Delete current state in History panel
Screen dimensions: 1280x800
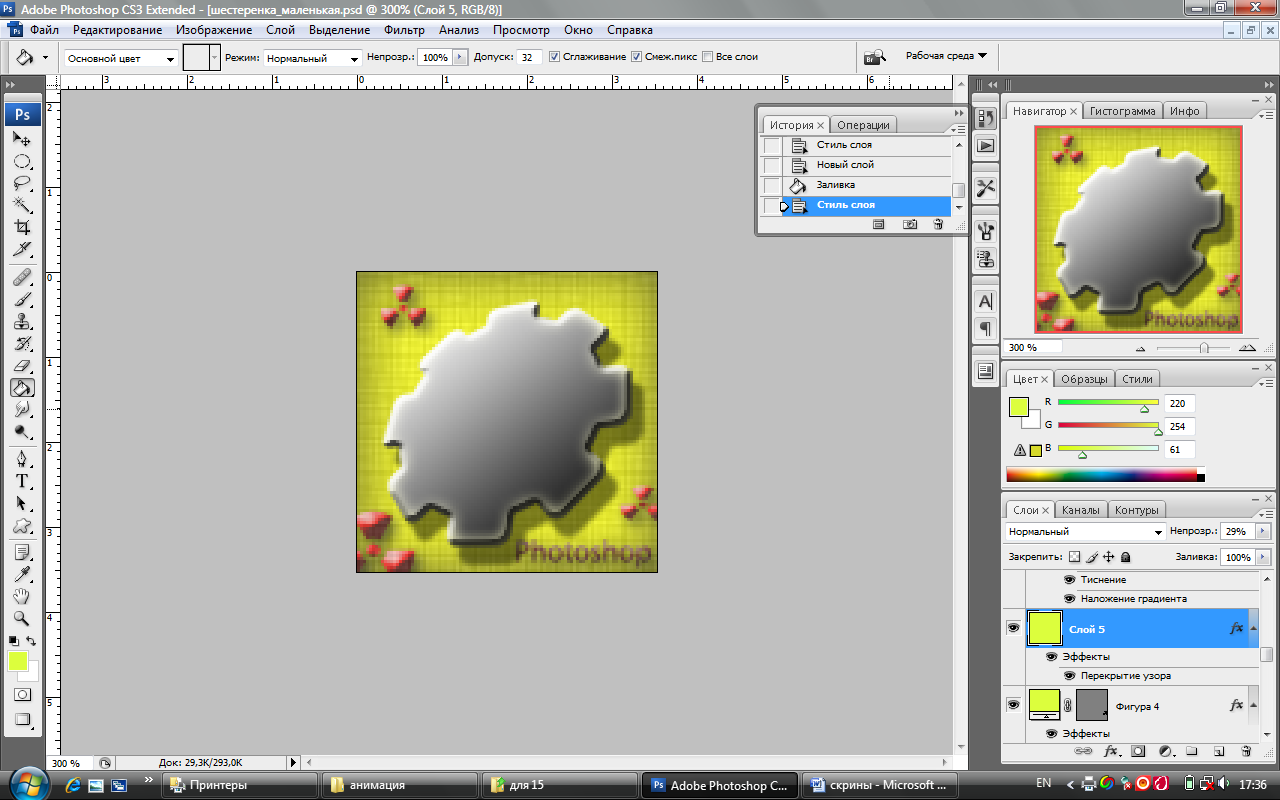coord(938,225)
